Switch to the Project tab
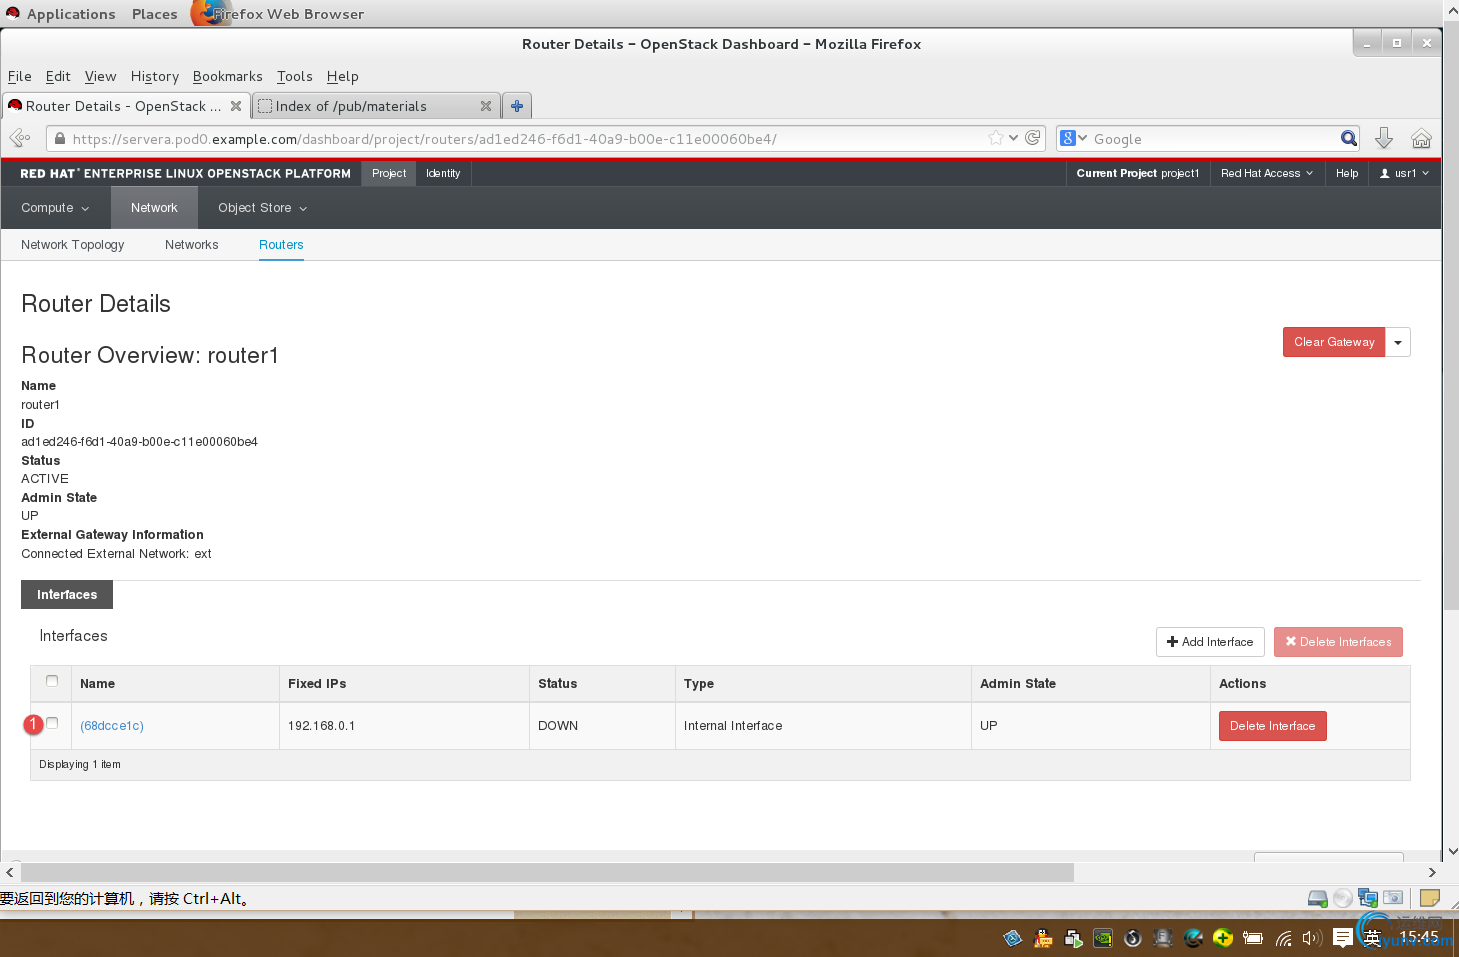This screenshot has width=1459, height=957. pyautogui.click(x=389, y=173)
